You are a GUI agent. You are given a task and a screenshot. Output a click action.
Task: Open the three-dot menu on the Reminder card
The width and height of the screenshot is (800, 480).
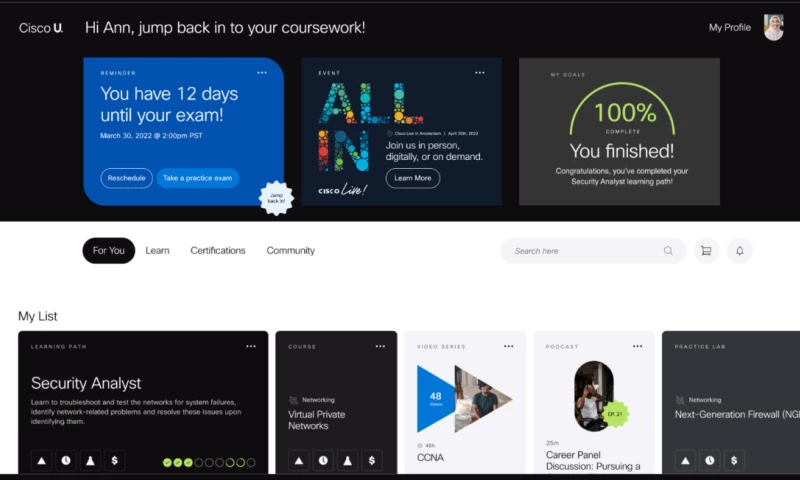tap(262, 72)
